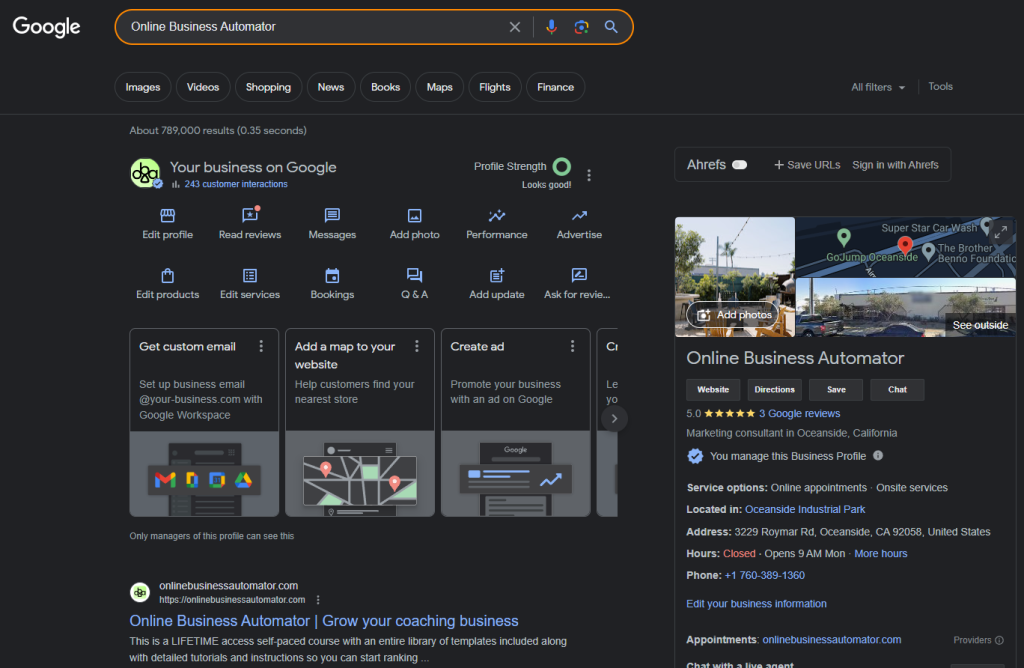Open Read reviews icon
Image resolution: width=1024 pixels, height=668 pixels.
click(249, 215)
